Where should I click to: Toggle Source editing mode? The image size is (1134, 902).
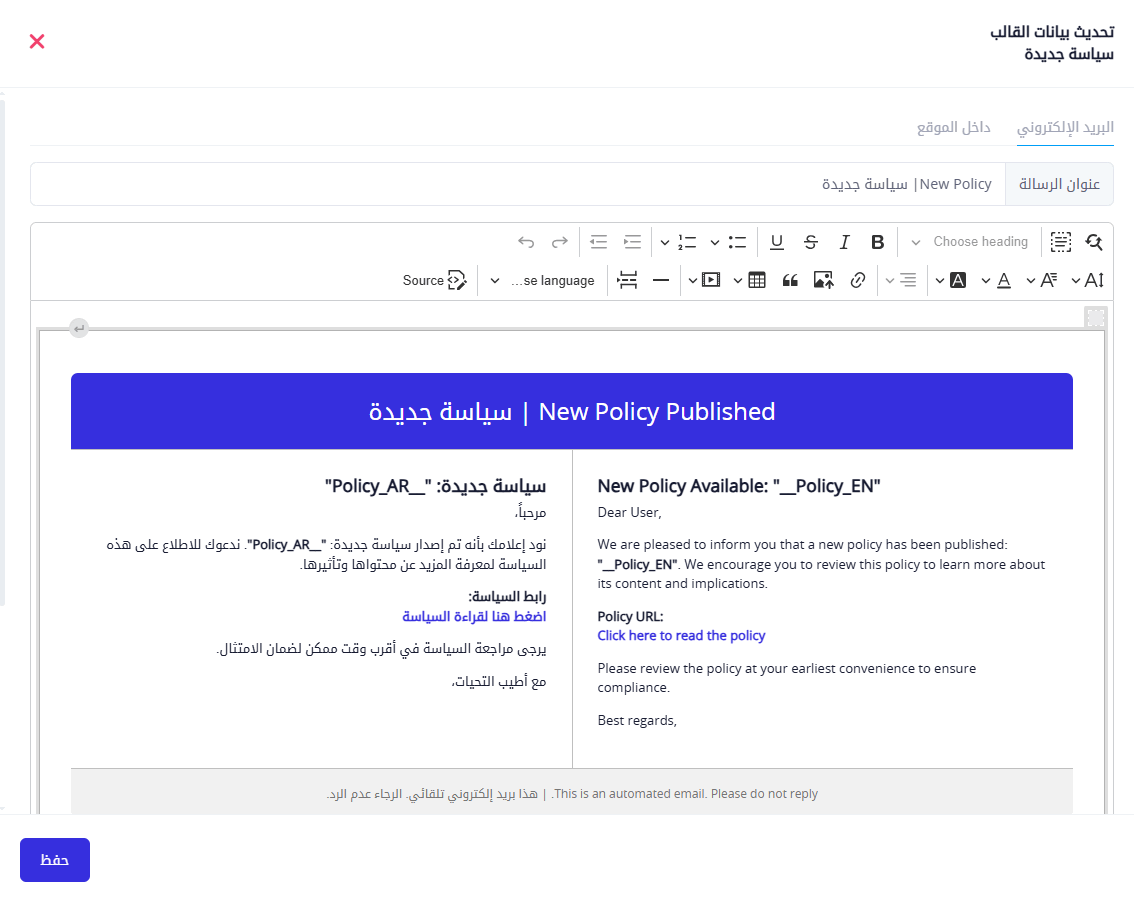[435, 281]
